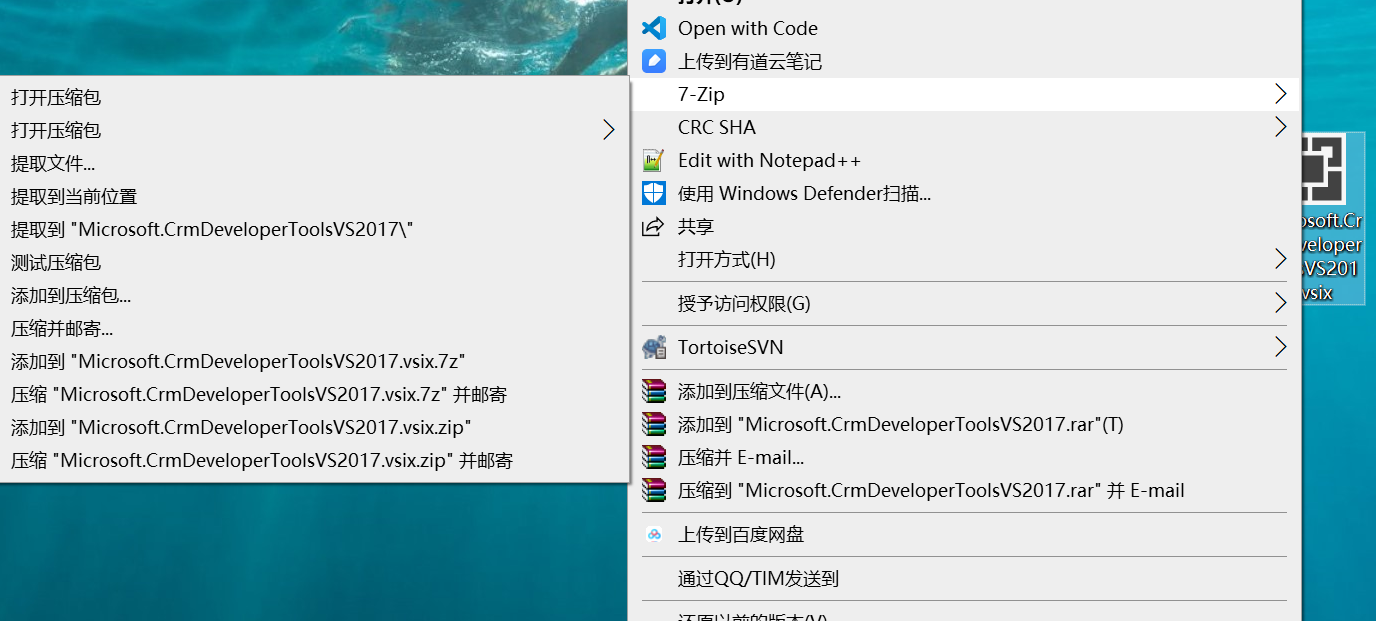Select 压缩 .vsix.7z 并邮寄 entry
Viewport: 1376px width, 621px height.
pos(314,394)
